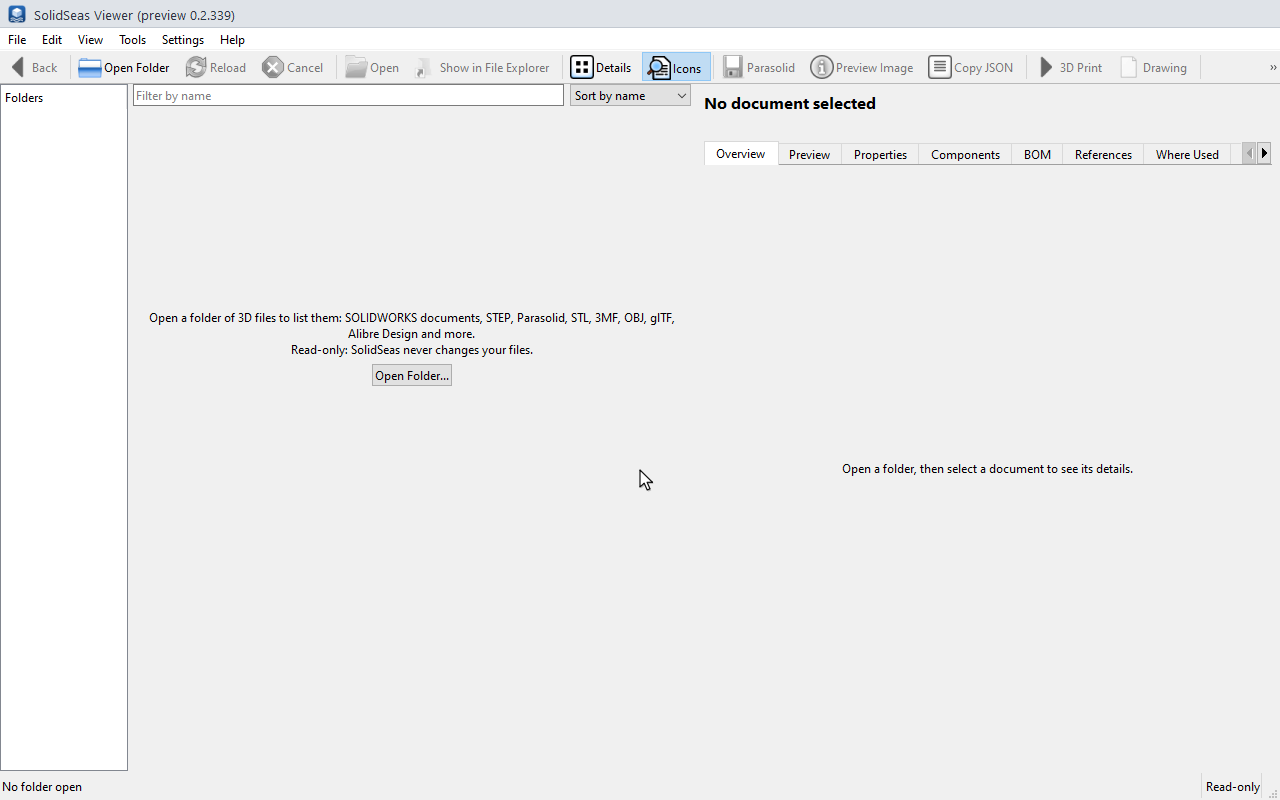This screenshot has width=1280, height=800.
Task: Click the Open Folder... button in center pane
Action: click(412, 376)
